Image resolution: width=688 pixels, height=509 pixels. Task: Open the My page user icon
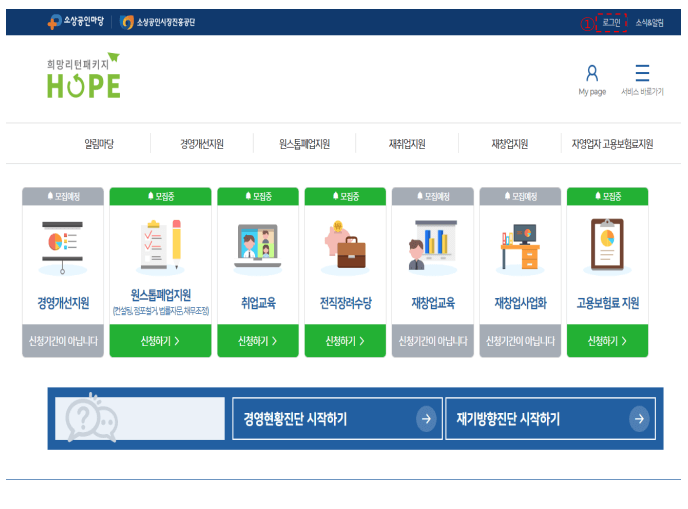[x=592, y=74]
